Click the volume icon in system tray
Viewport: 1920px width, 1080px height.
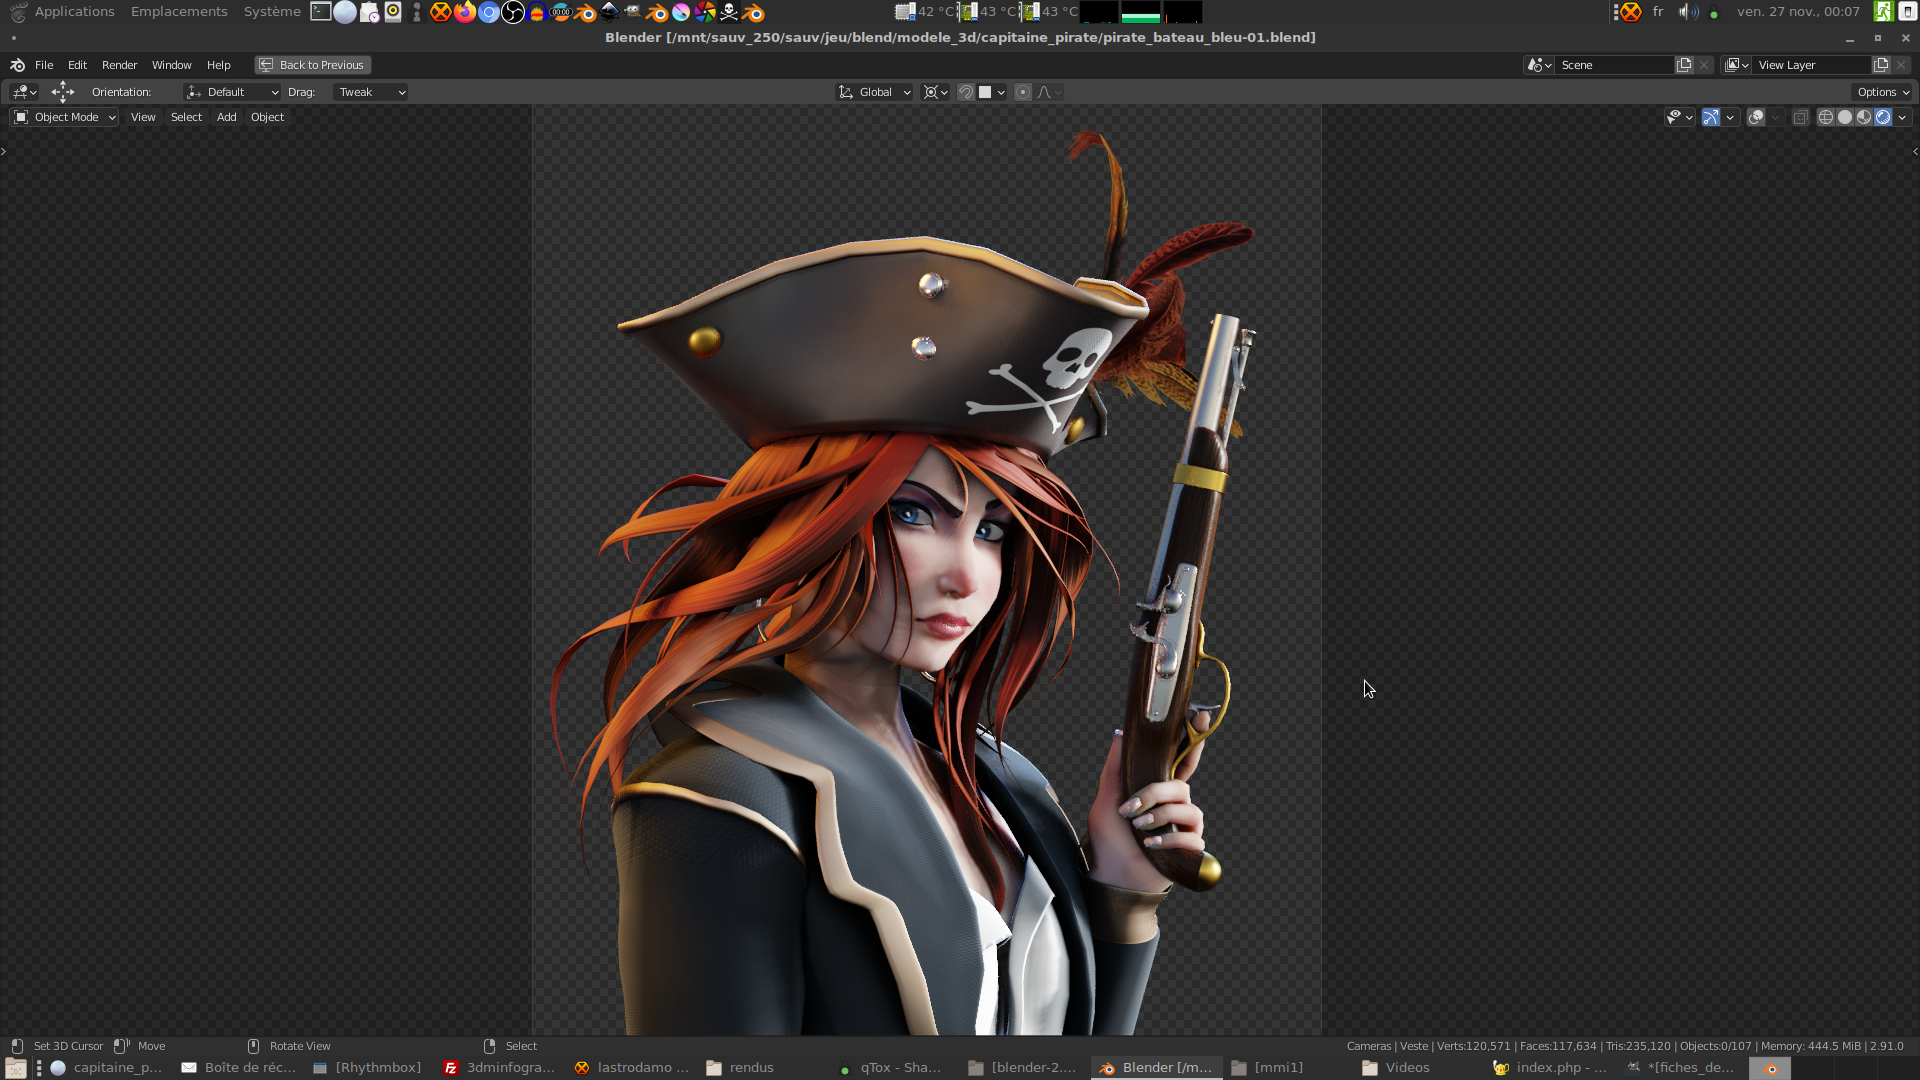tap(1688, 12)
